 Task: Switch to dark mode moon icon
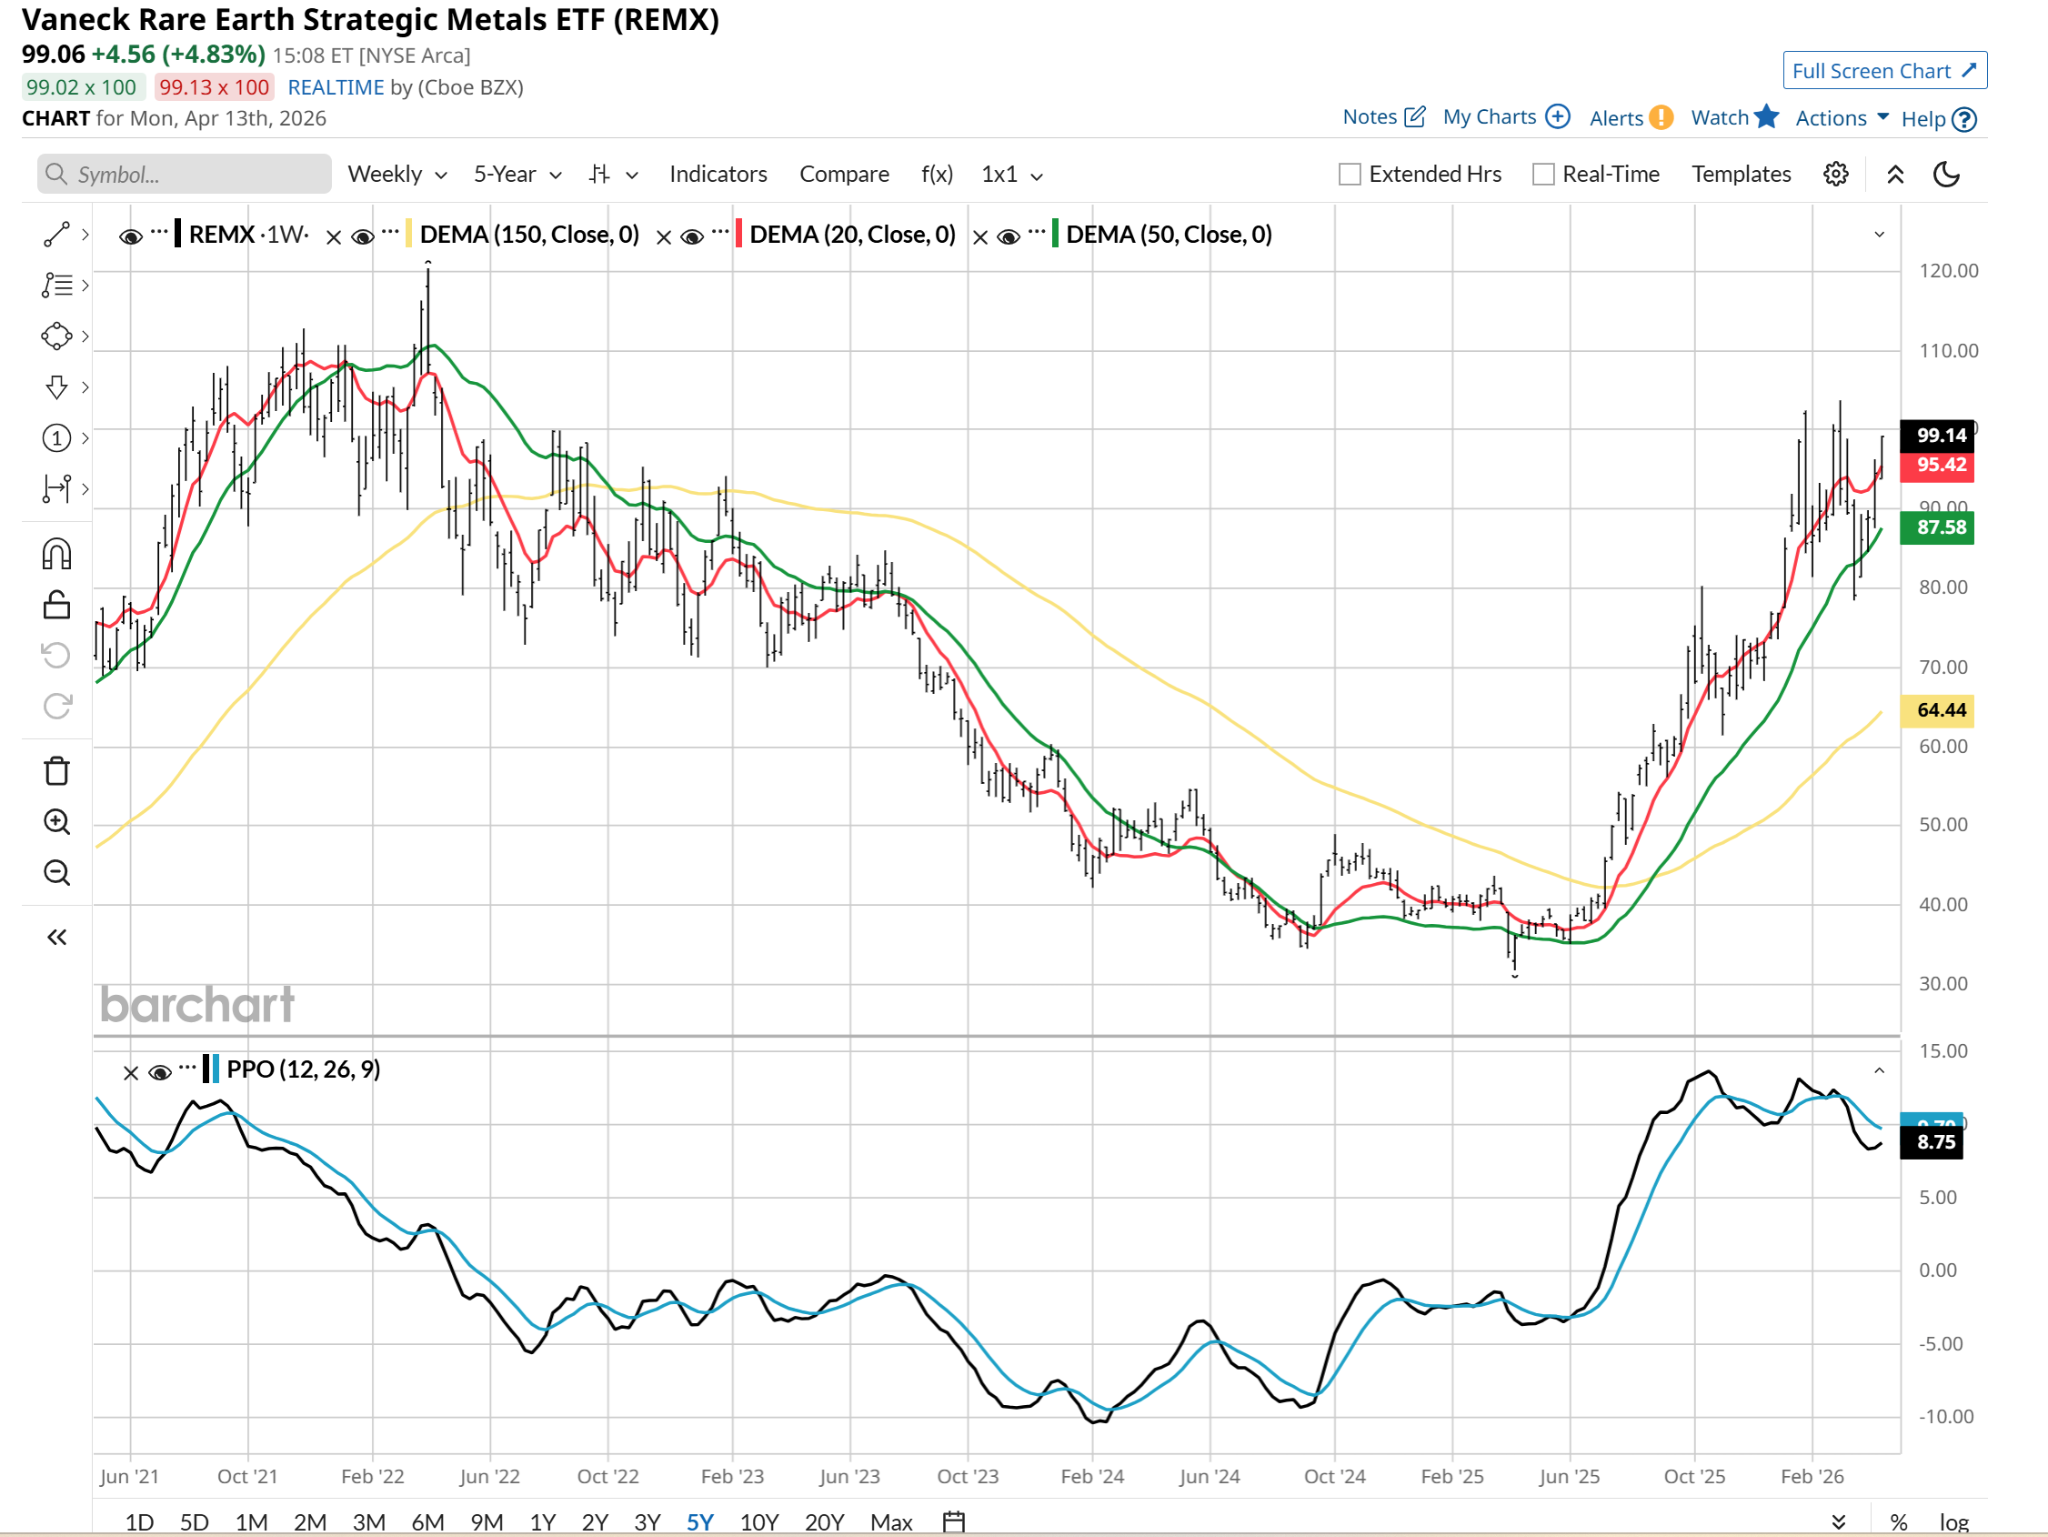pyautogui.click(x=1946, y=174)
